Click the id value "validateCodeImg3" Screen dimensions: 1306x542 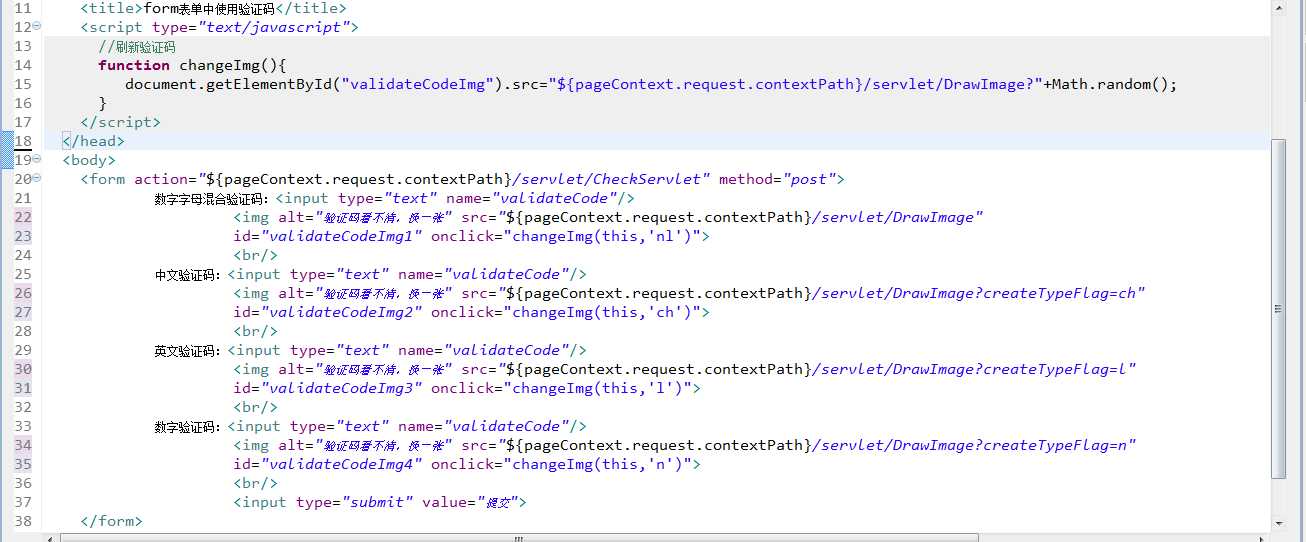pyautogui.click(x=342, y=388)
